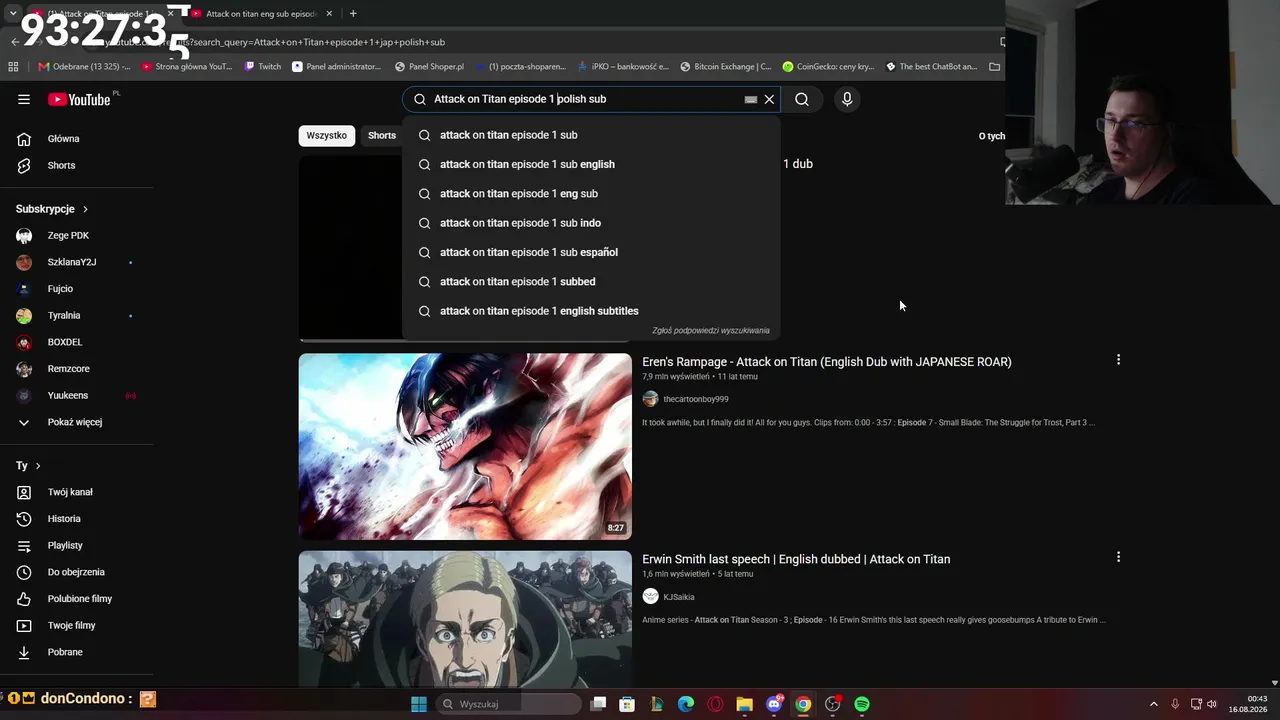Play the Eren's Rampage video thumbnail
Viewport: 1280px width, 720px height.
tap(465, 446)
